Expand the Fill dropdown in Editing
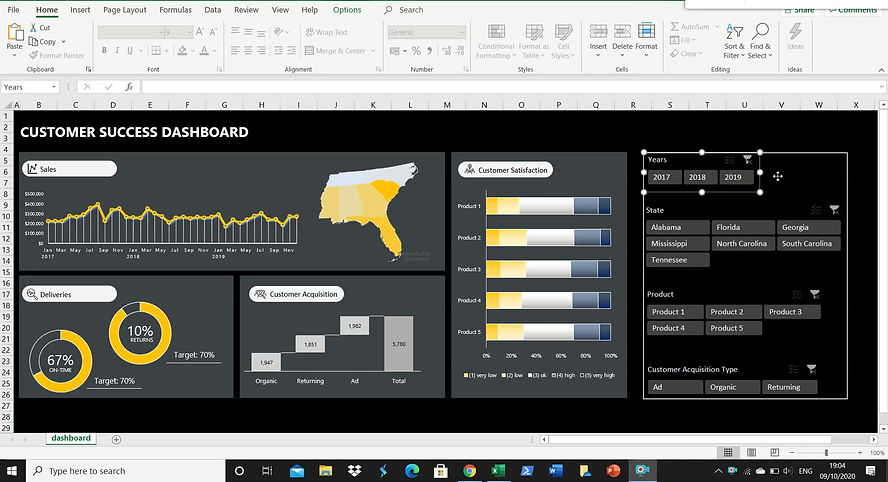The width and height of the screenshot is (888, 482). click(694, 40)
